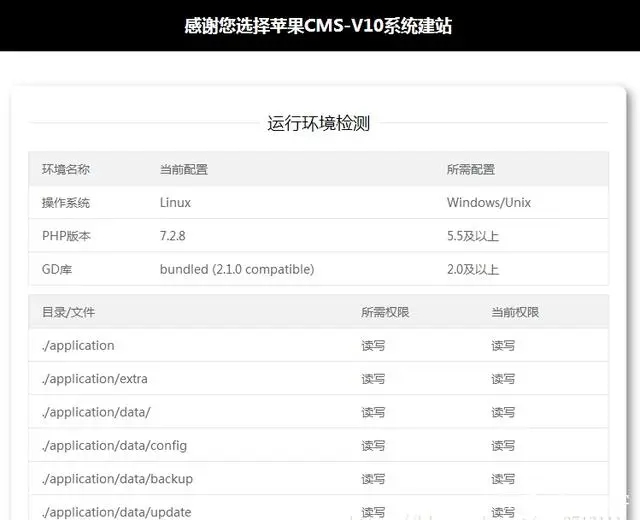Select the 当前配置 column header

(x=183, y=169)
